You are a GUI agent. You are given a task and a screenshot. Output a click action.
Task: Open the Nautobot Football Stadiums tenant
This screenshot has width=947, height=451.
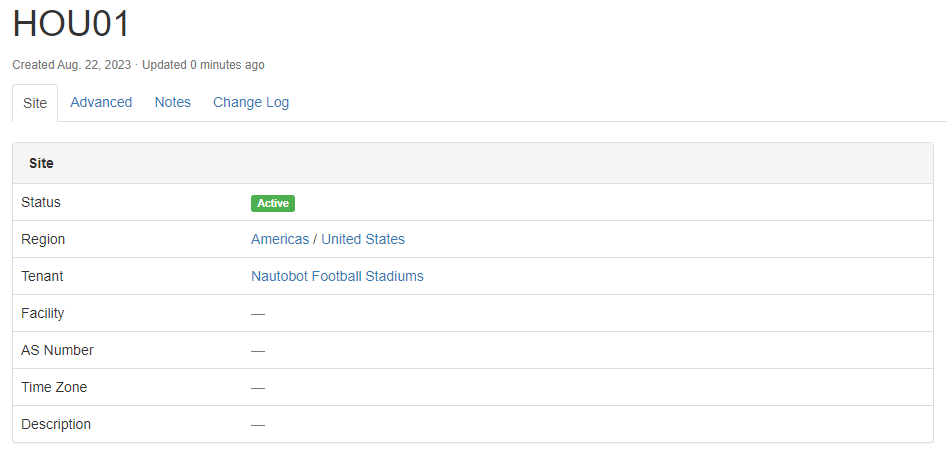point(337,276)
